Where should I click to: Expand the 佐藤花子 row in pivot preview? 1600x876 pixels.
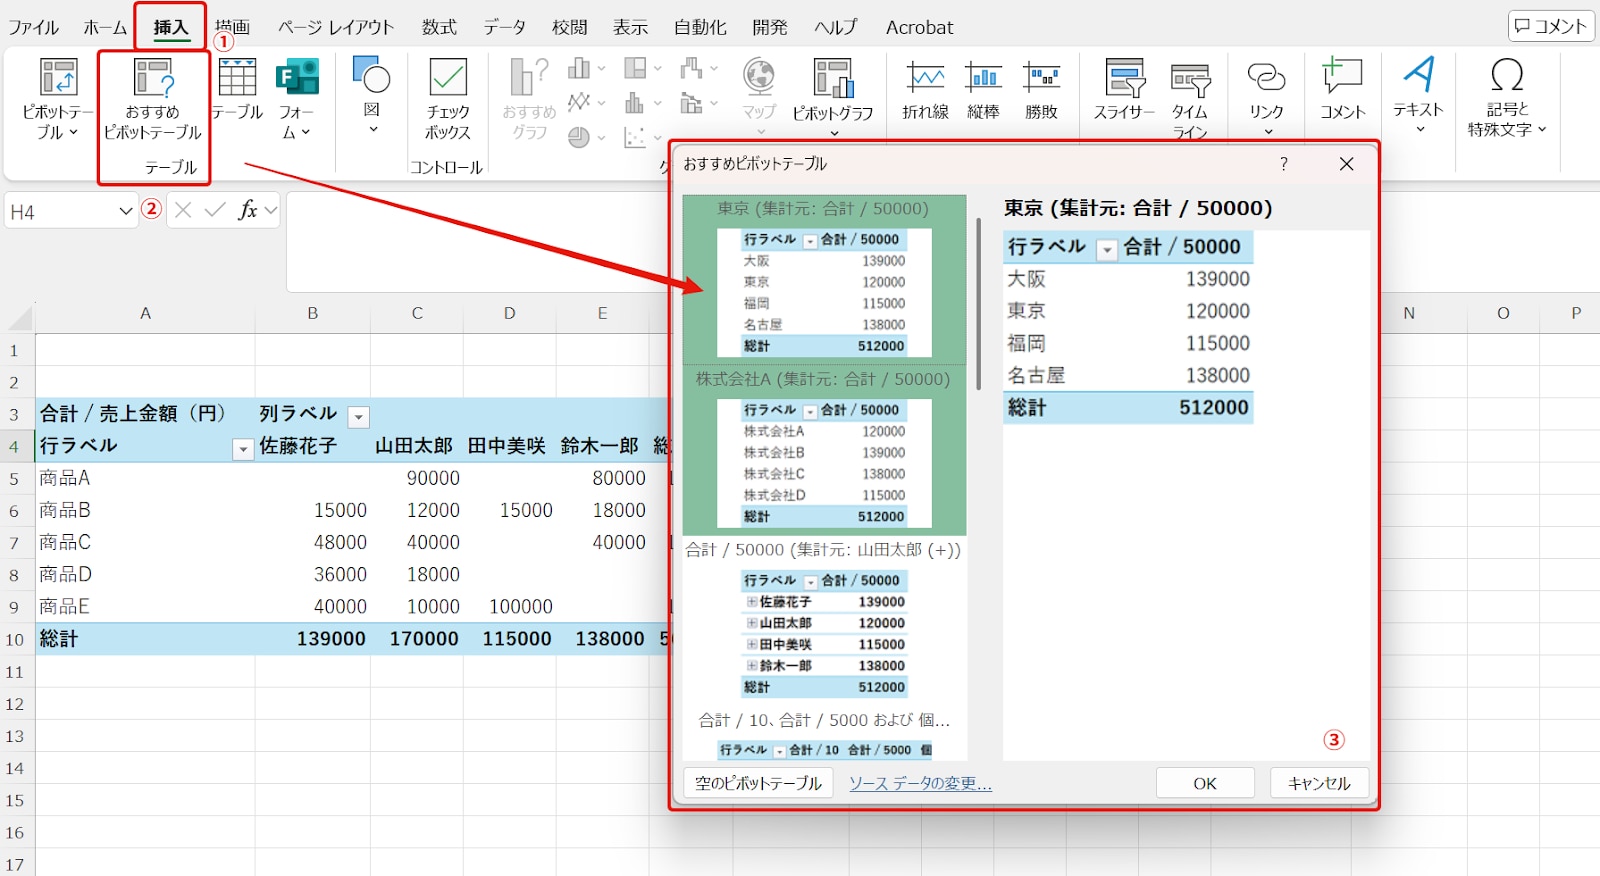coord(751,602)
